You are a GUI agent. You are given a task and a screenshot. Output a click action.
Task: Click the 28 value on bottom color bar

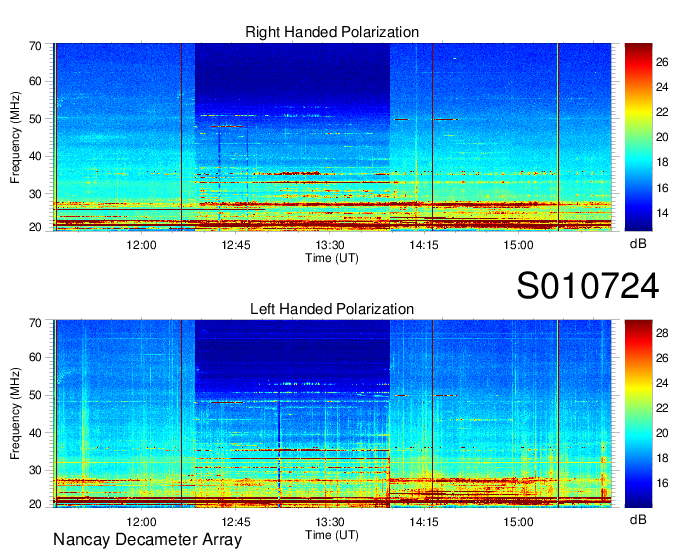tap(662, 333)
